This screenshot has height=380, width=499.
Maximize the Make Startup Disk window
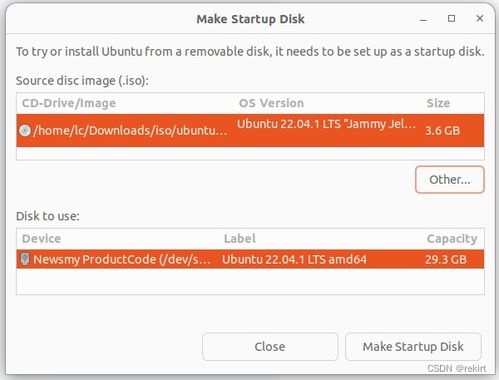451,19
